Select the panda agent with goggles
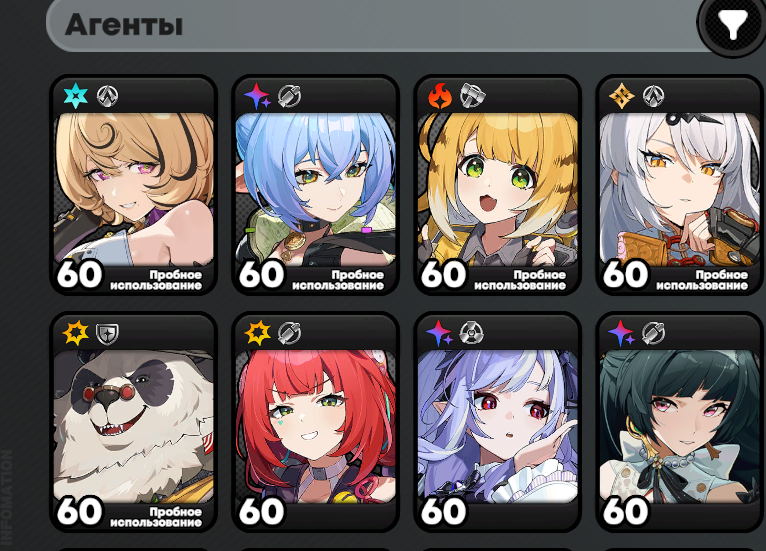 [134, 426]
